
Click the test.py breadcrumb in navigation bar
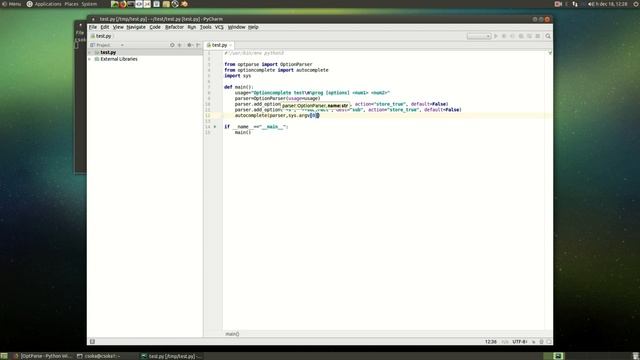(x=101, y=36)
